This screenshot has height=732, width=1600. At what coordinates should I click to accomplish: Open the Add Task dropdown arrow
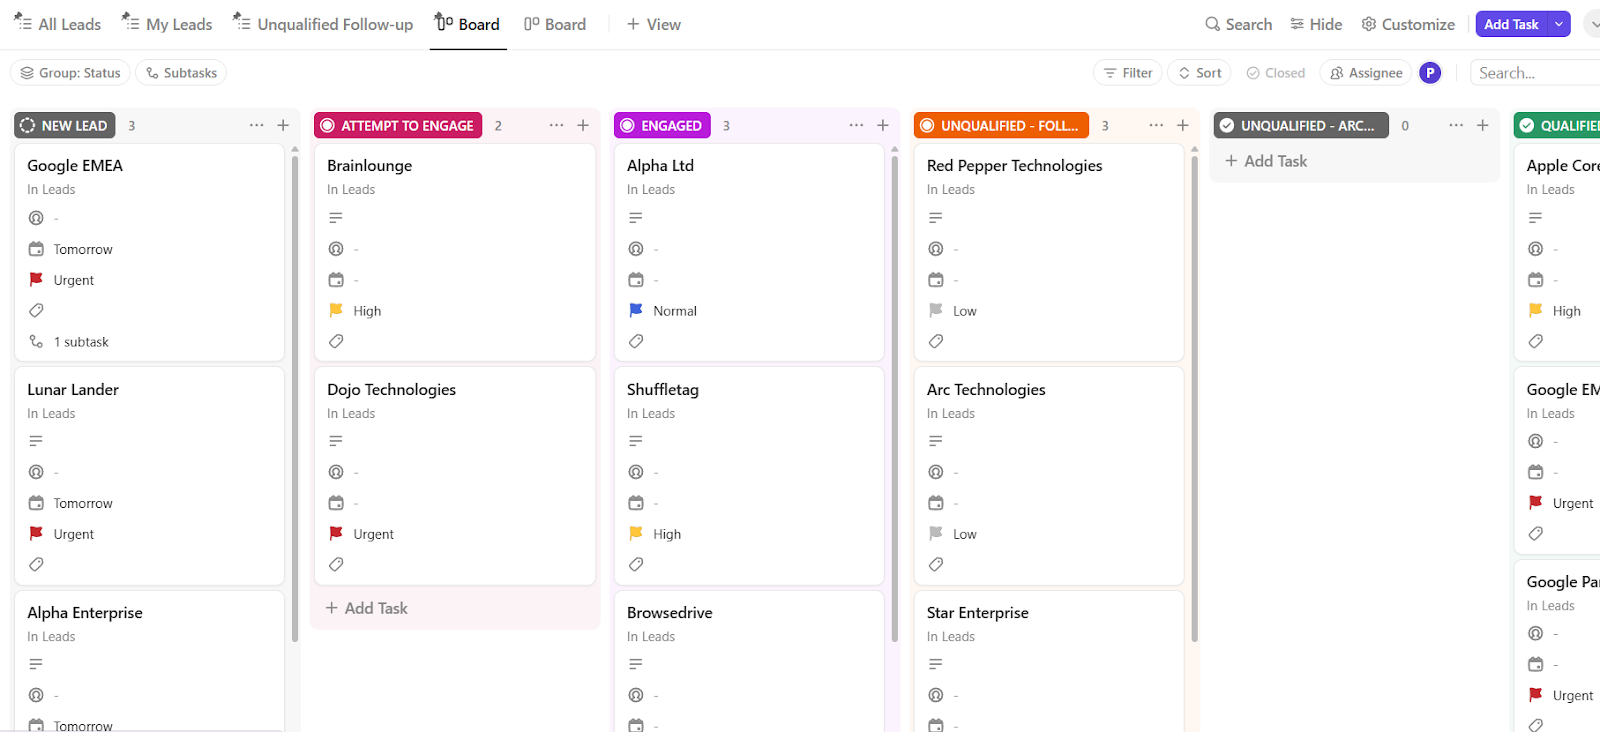click(1559, 24)
